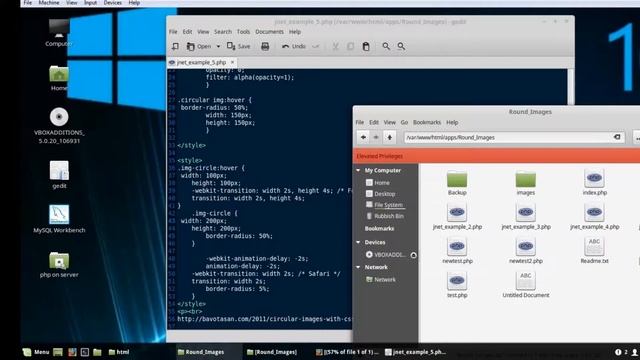Select the jnet_example_3.php file
Viewport: 640px width, 360px height.
pos(526,217)
